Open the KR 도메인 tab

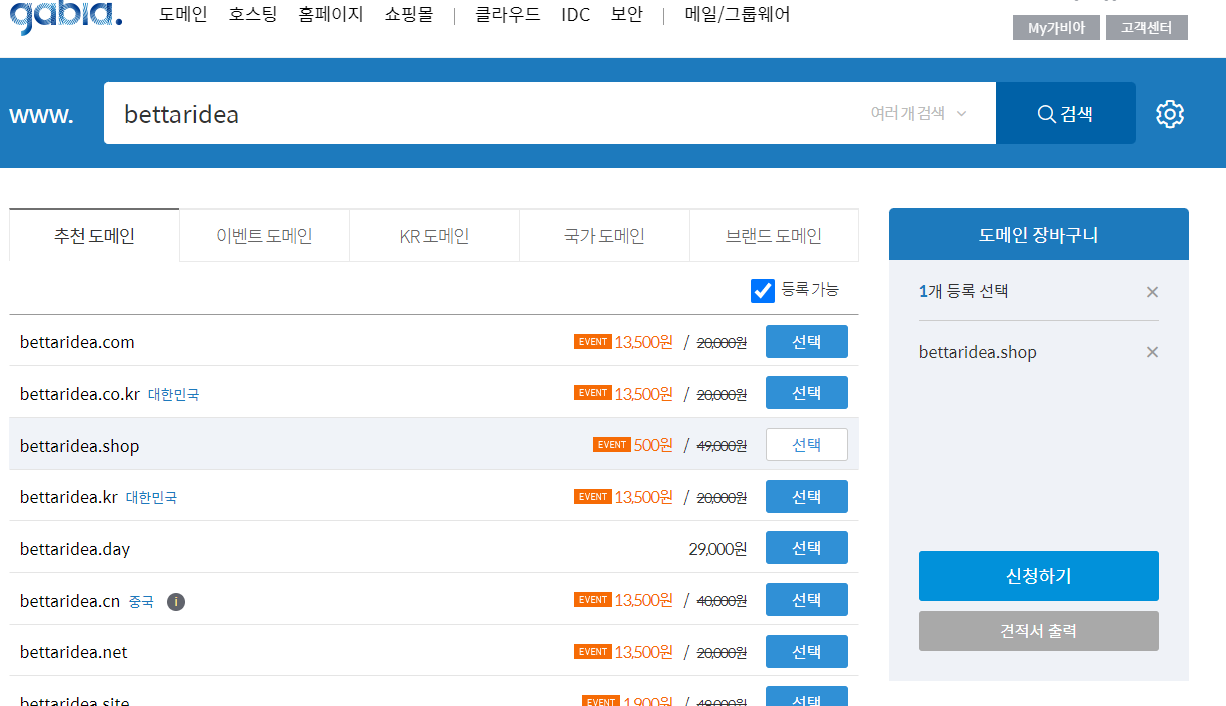pyautogui.click(x=434, y=236)
